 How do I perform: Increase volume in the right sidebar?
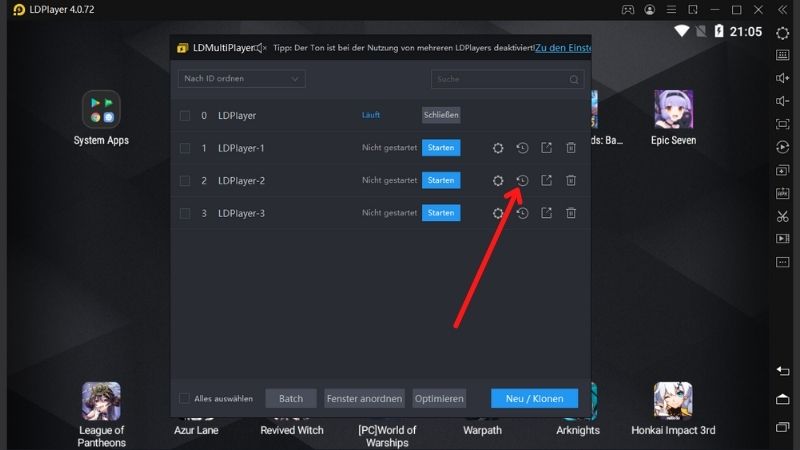tap(783, 78)
